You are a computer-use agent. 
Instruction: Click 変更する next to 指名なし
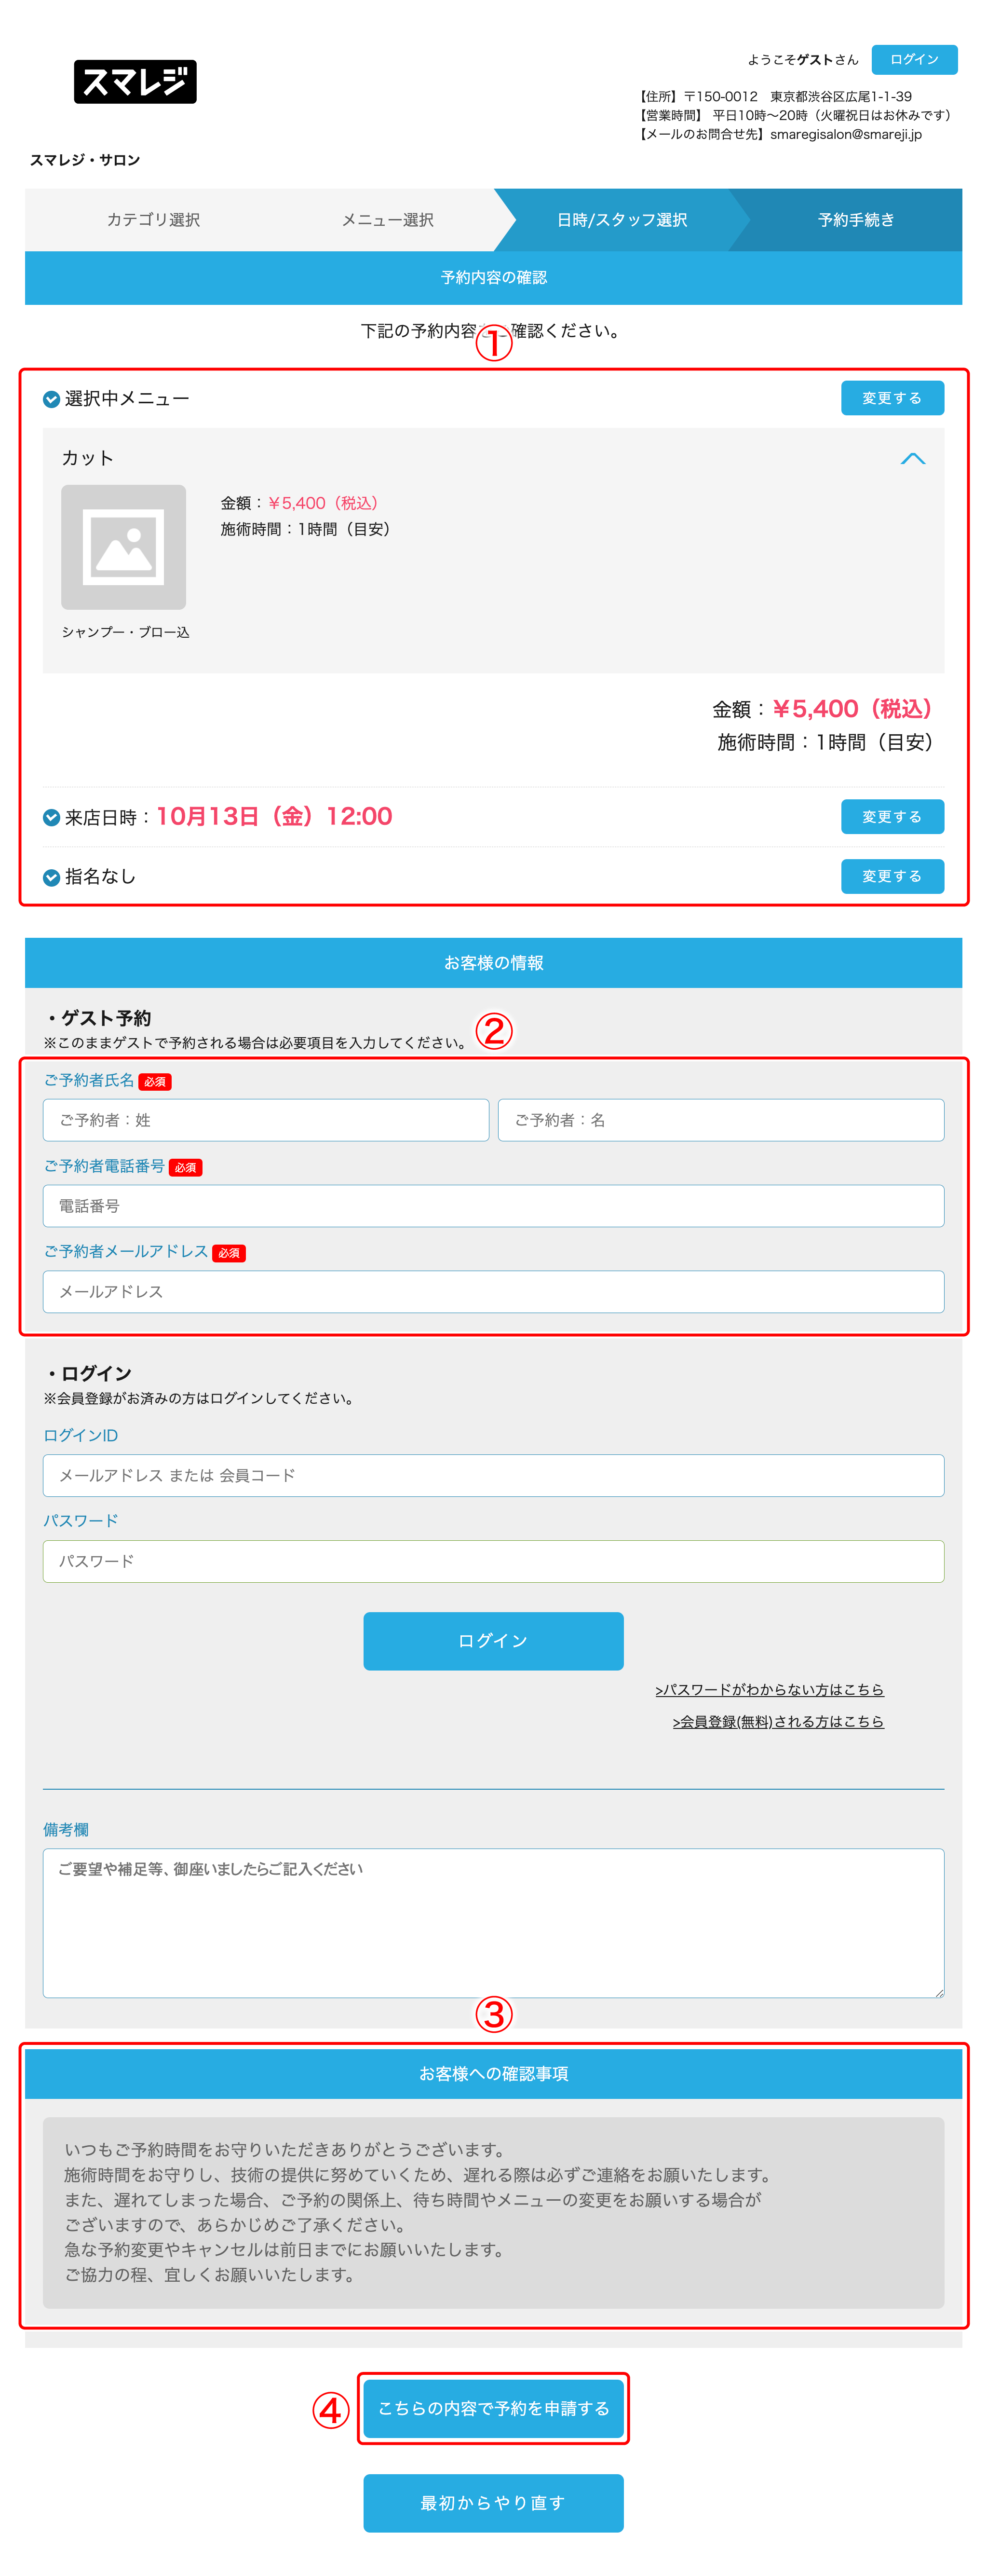coord(893,876)
